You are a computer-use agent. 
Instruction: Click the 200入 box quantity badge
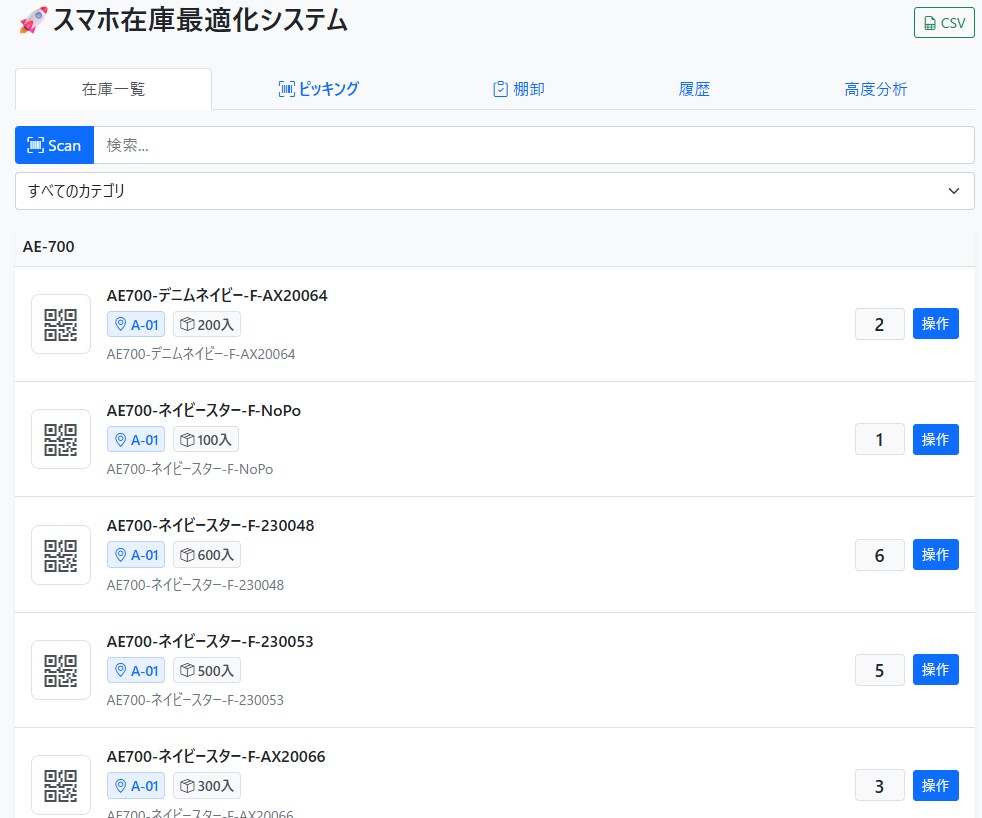tap(207, 324)
